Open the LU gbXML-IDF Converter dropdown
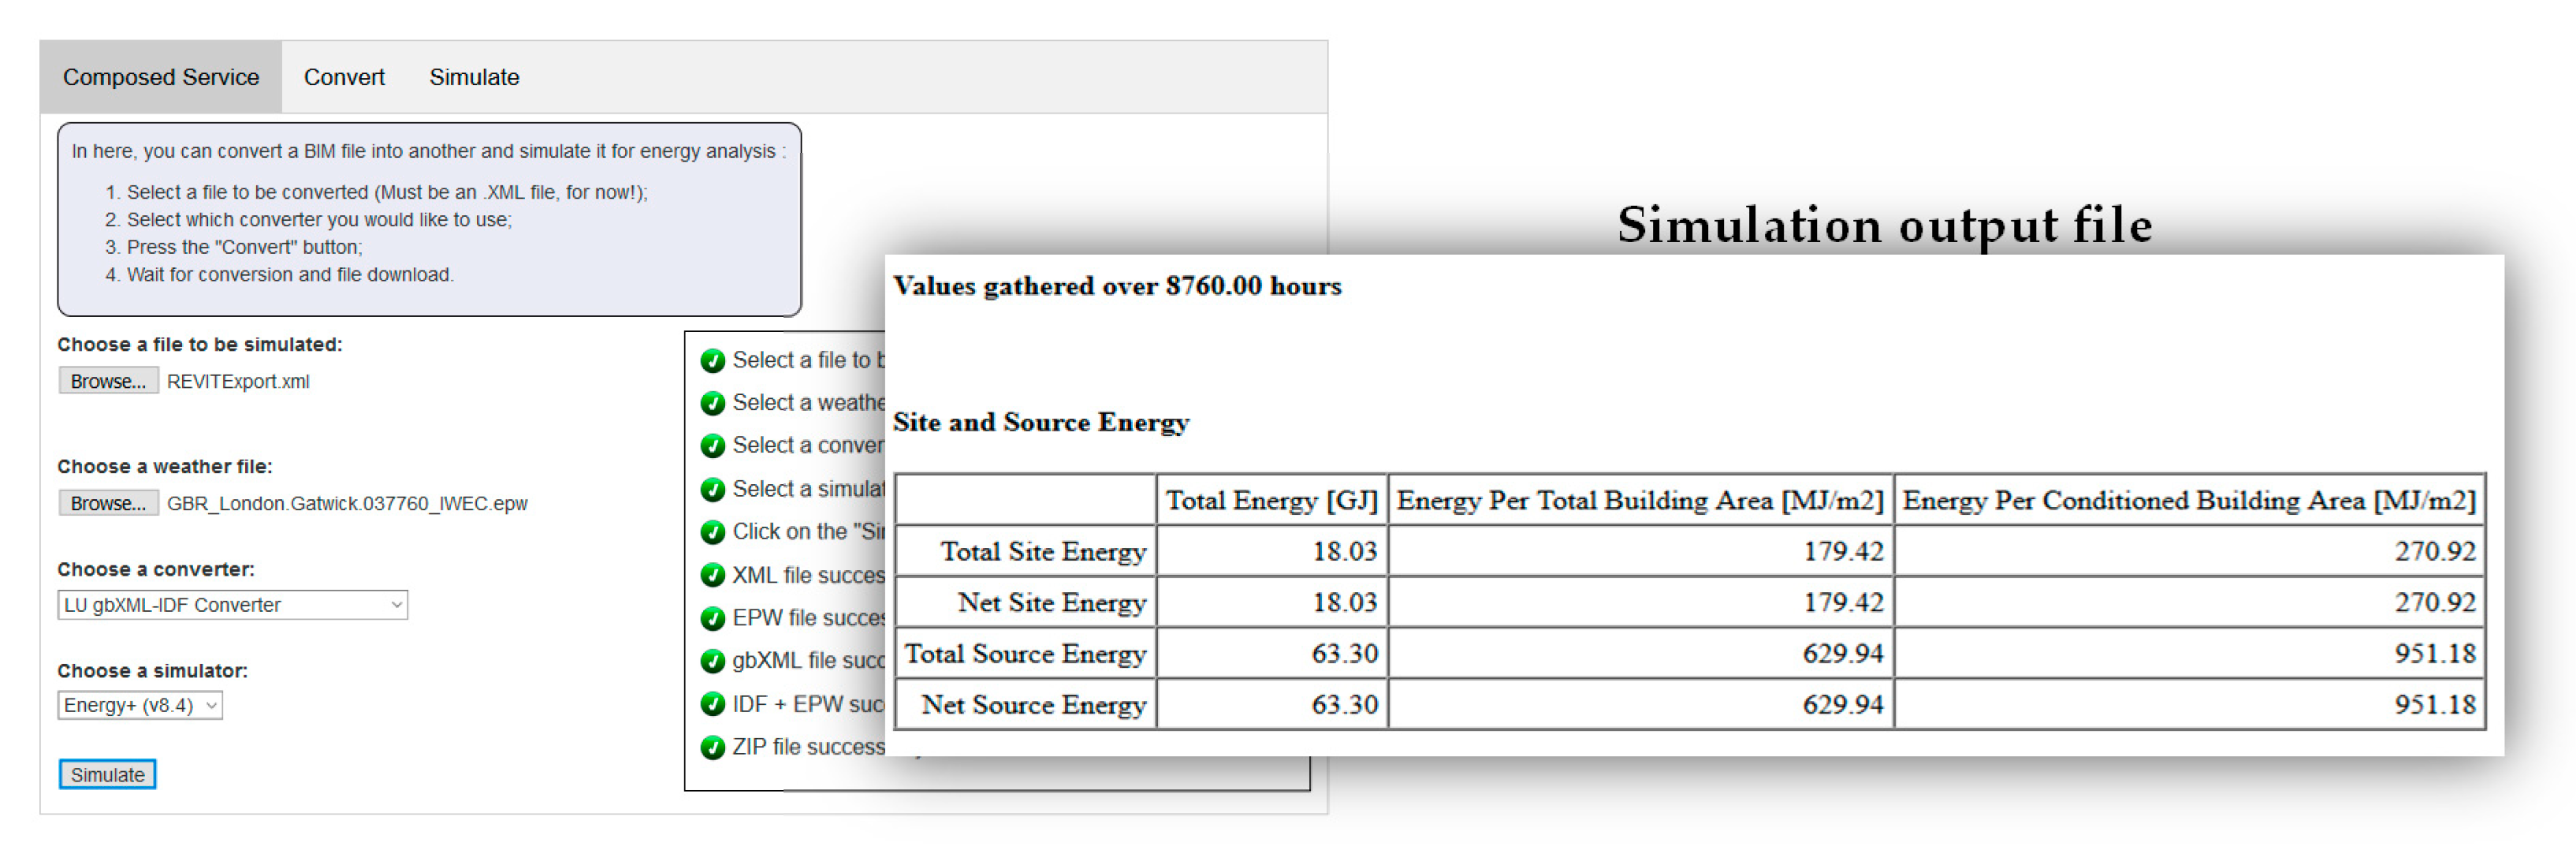 232,605
